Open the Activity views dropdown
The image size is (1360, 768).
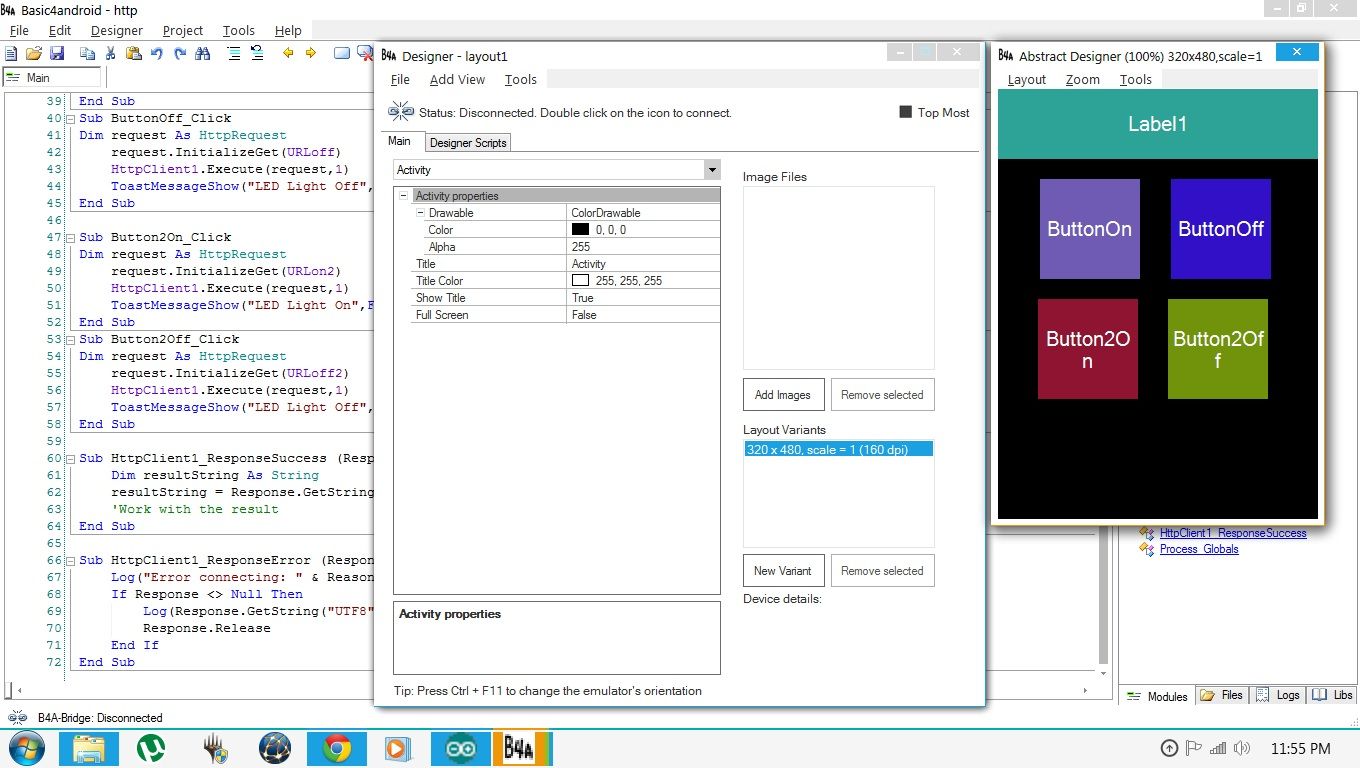click(x=711, y=170)
